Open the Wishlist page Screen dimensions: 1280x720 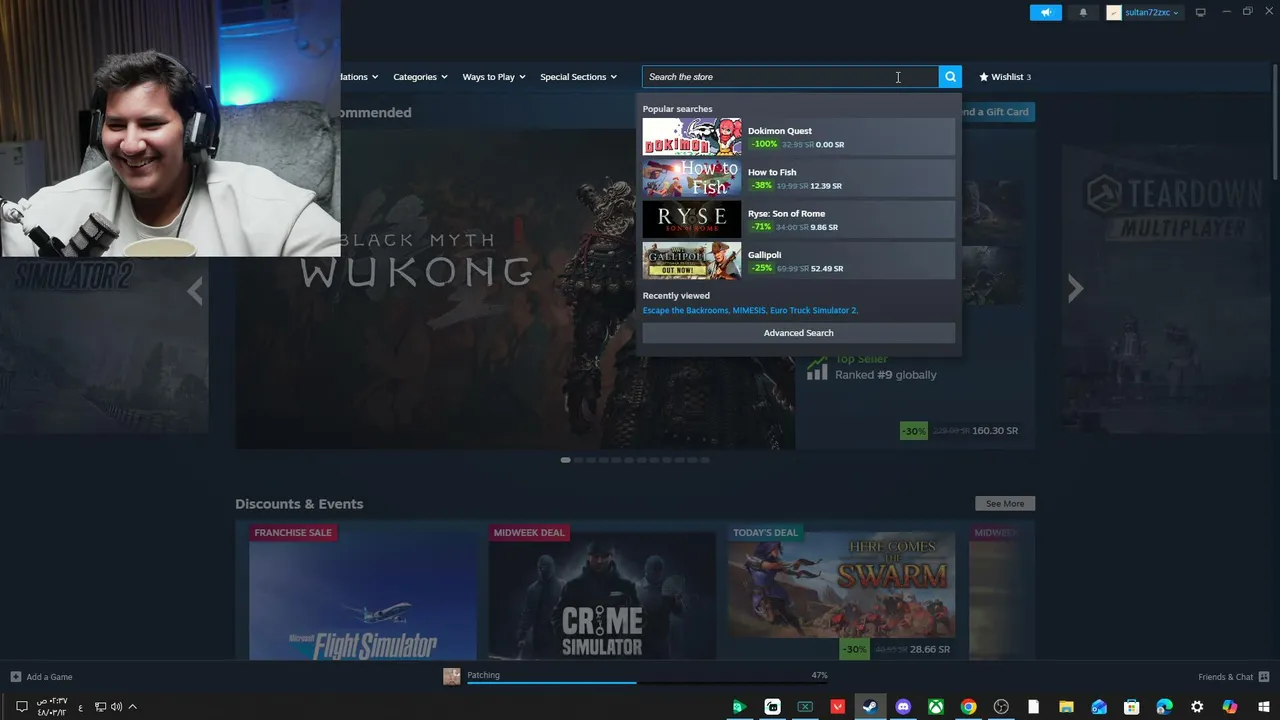(x=1005, y=77)
